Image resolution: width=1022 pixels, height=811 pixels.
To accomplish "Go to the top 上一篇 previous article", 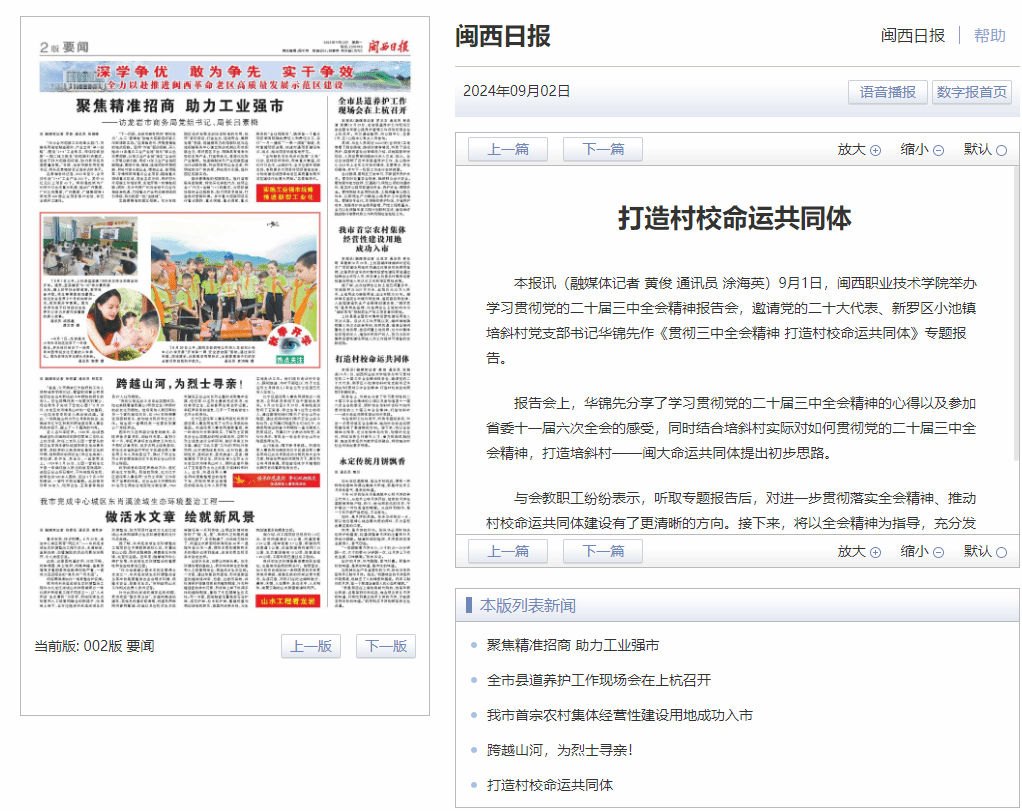I will pyautogui.click(x=508, y=150).
